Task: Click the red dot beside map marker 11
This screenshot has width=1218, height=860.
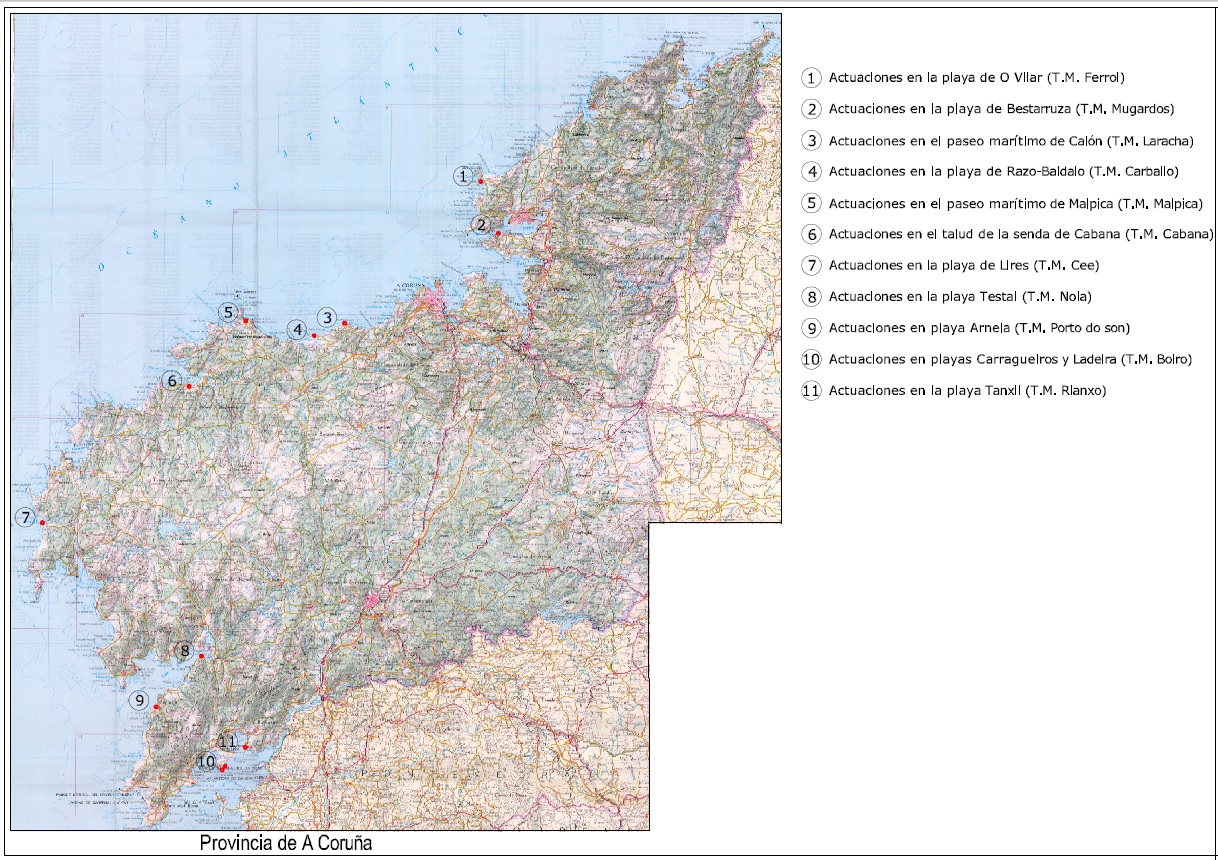Action: [246, 747]
